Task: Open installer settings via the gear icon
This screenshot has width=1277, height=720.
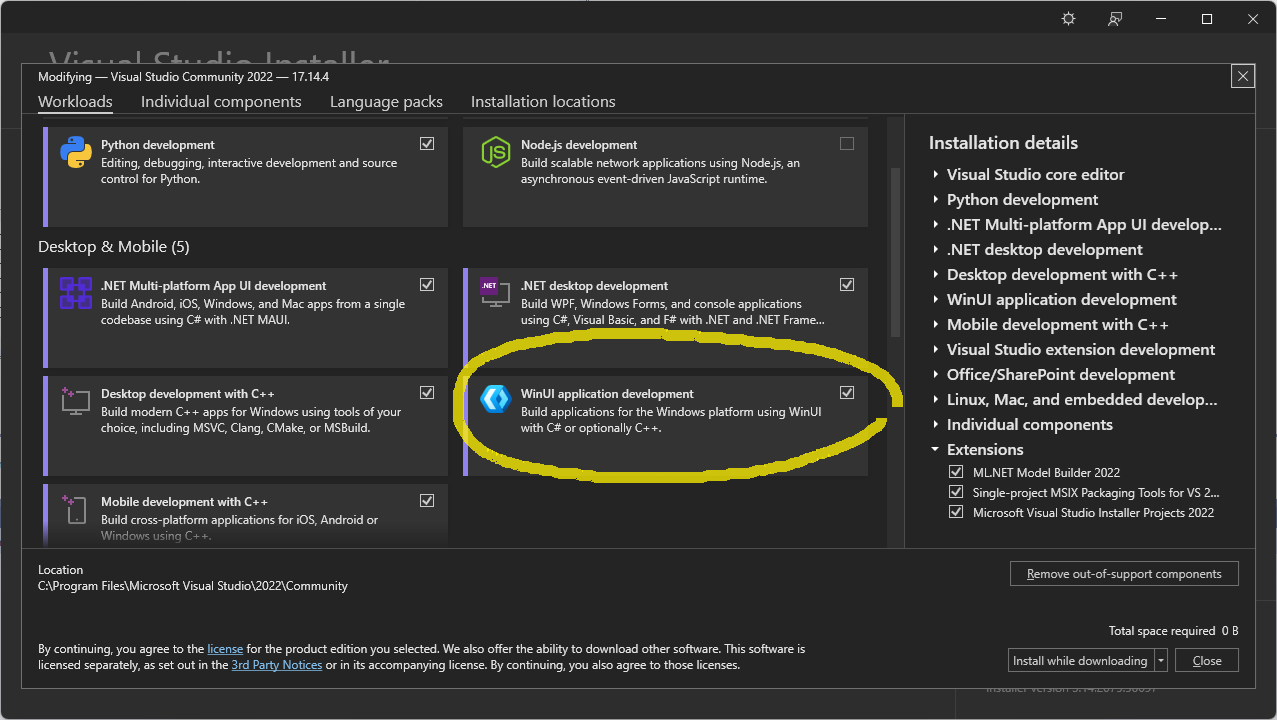Action: [1069, 19]
